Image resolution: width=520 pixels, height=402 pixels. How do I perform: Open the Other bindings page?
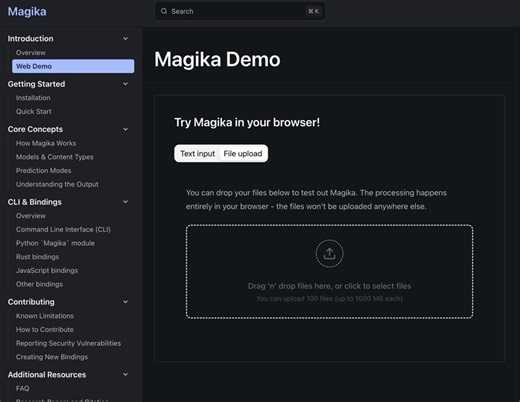[39, 284]
